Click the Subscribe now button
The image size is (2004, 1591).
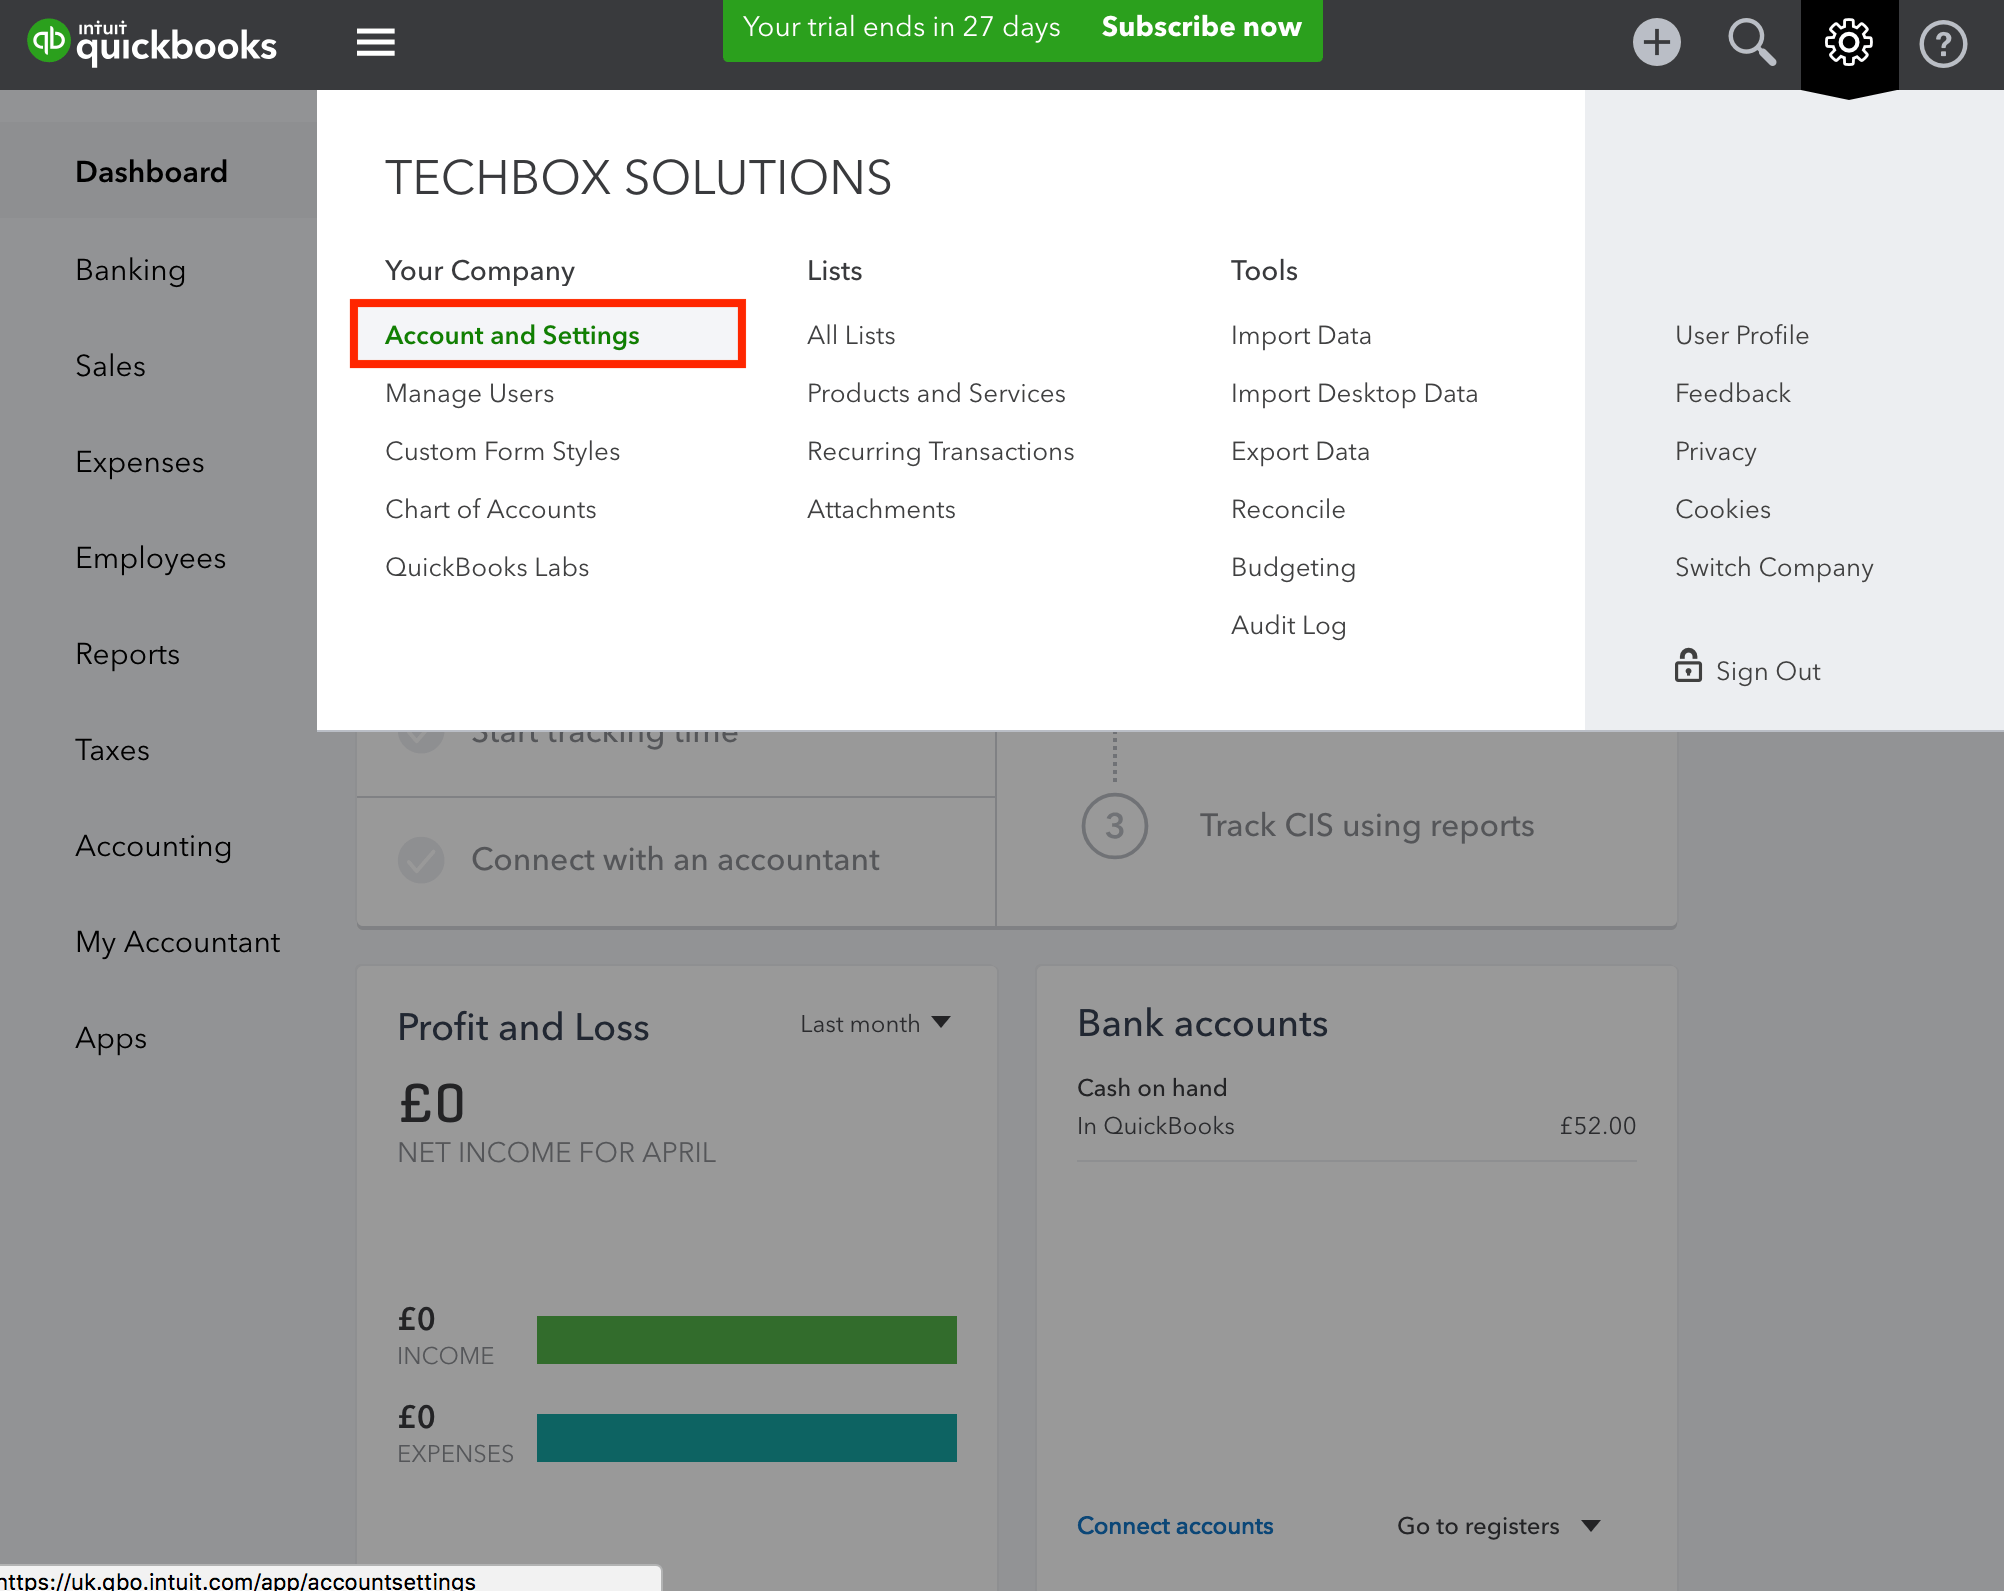pyautogui.click(x=1201, y=27)
